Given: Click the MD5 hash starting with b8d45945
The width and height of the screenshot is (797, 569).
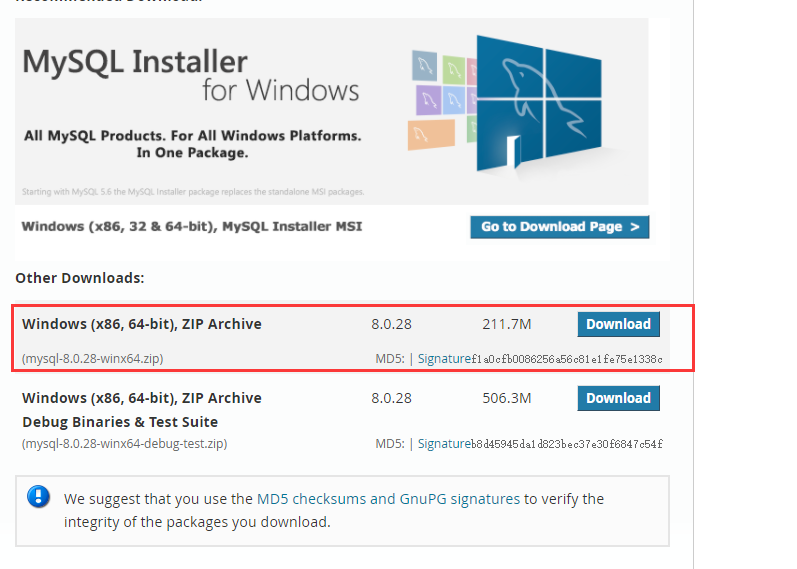Looking at the screenshot, I should pos(567,444).
